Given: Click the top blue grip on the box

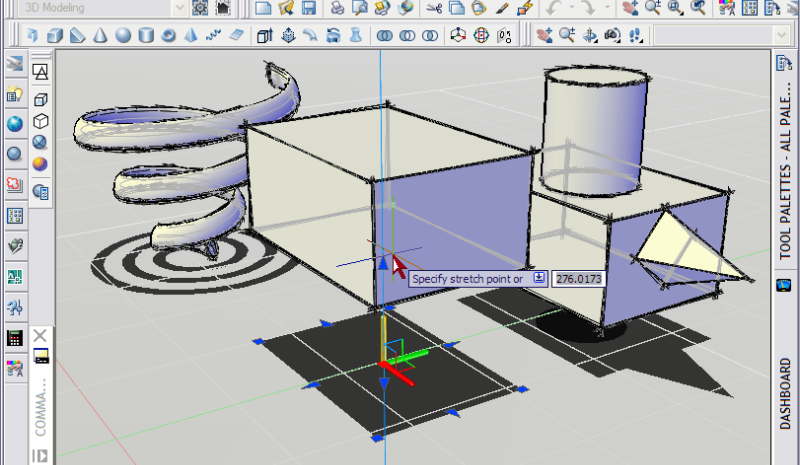Looking at the screenshot, I should (x=382, y=262).
